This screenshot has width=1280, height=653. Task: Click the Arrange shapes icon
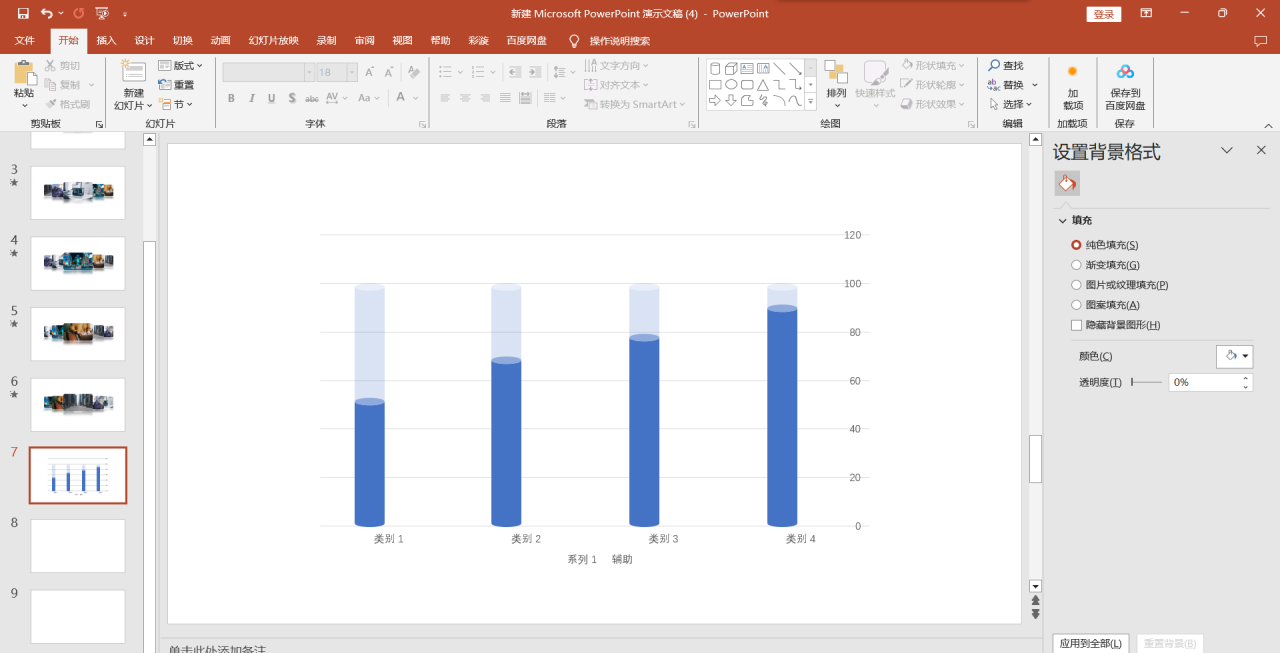point(836,78)
